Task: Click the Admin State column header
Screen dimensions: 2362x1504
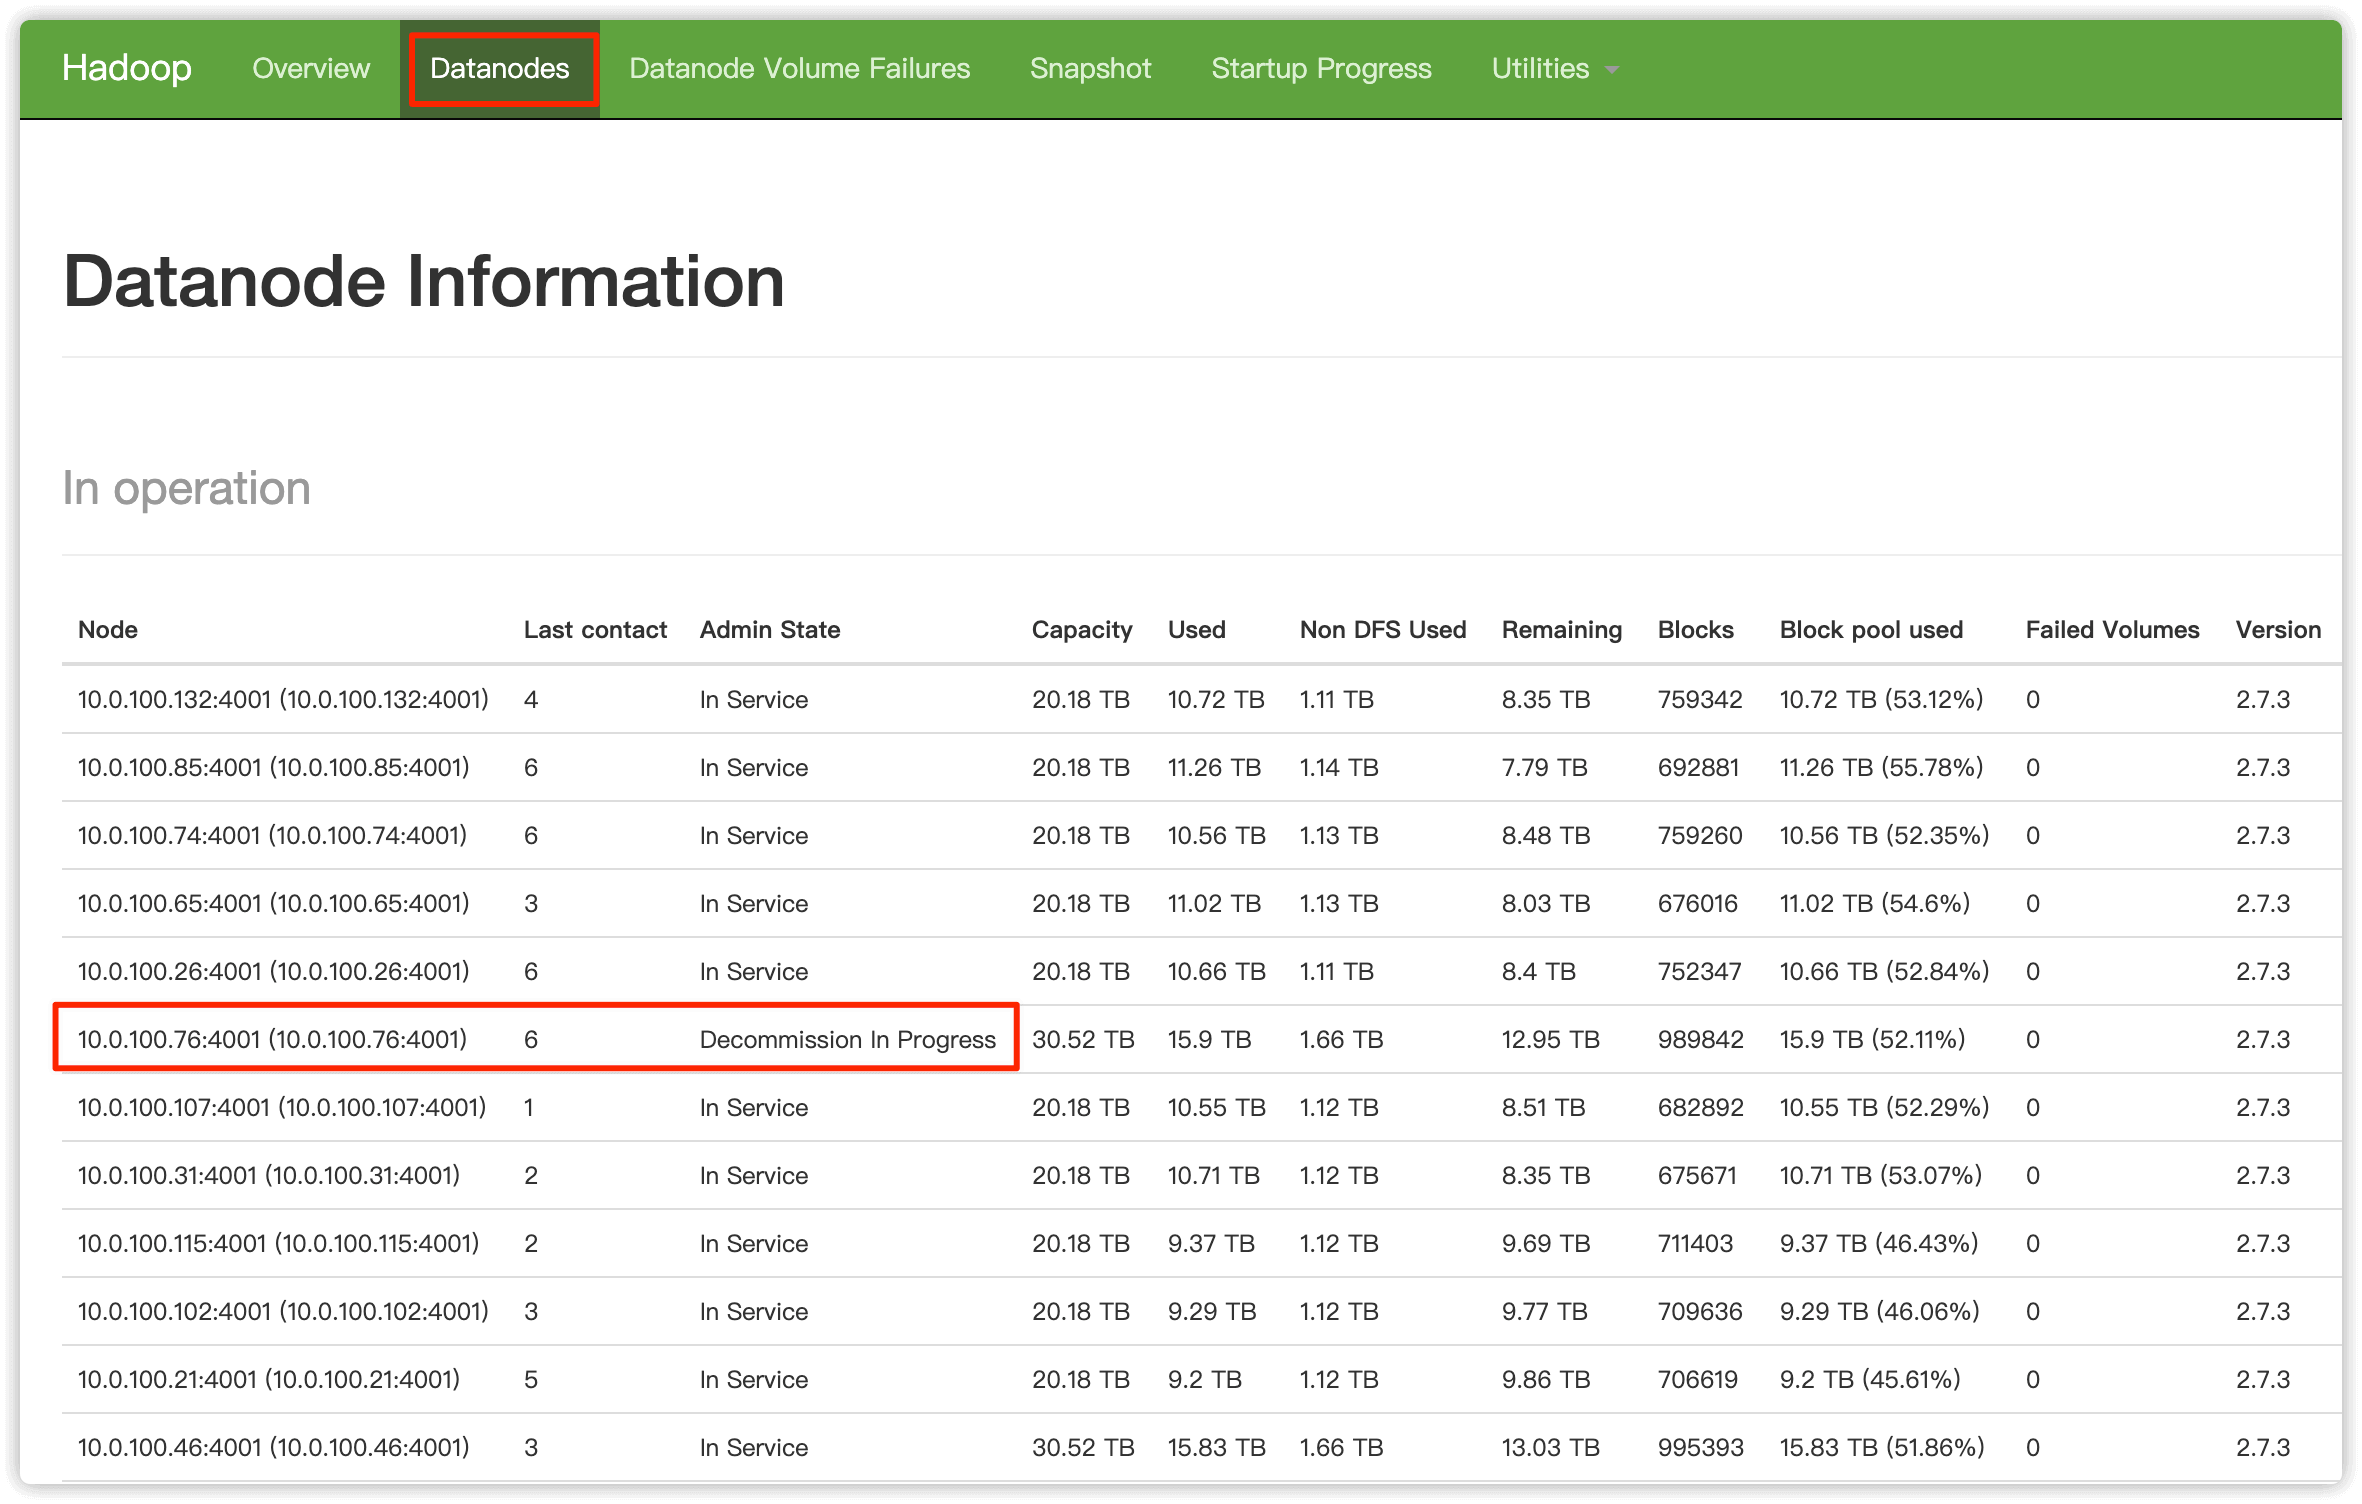Action: [x=770, y=630]
